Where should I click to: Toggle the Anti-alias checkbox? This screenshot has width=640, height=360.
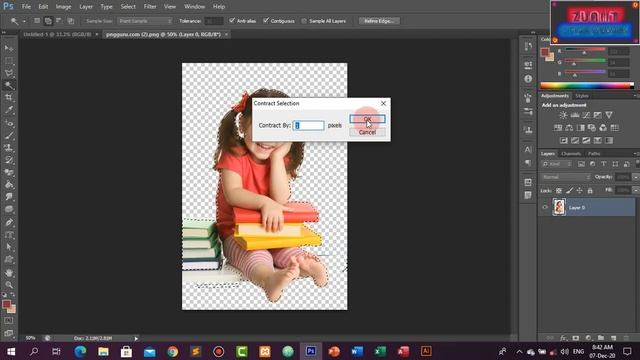coord(232,20)
